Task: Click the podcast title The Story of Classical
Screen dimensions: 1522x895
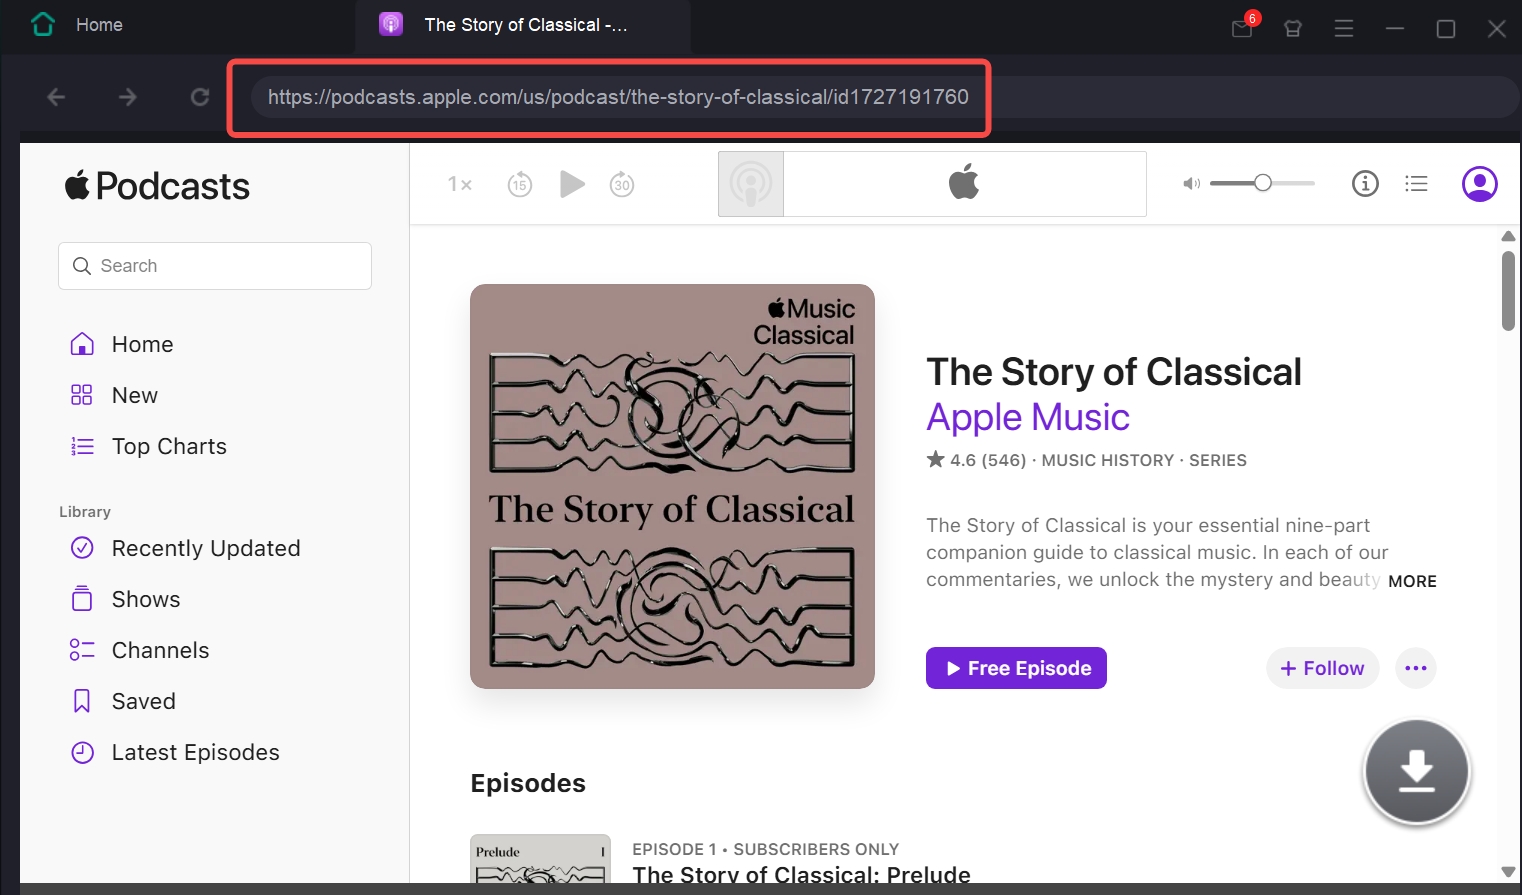Action: [1114, 372]
